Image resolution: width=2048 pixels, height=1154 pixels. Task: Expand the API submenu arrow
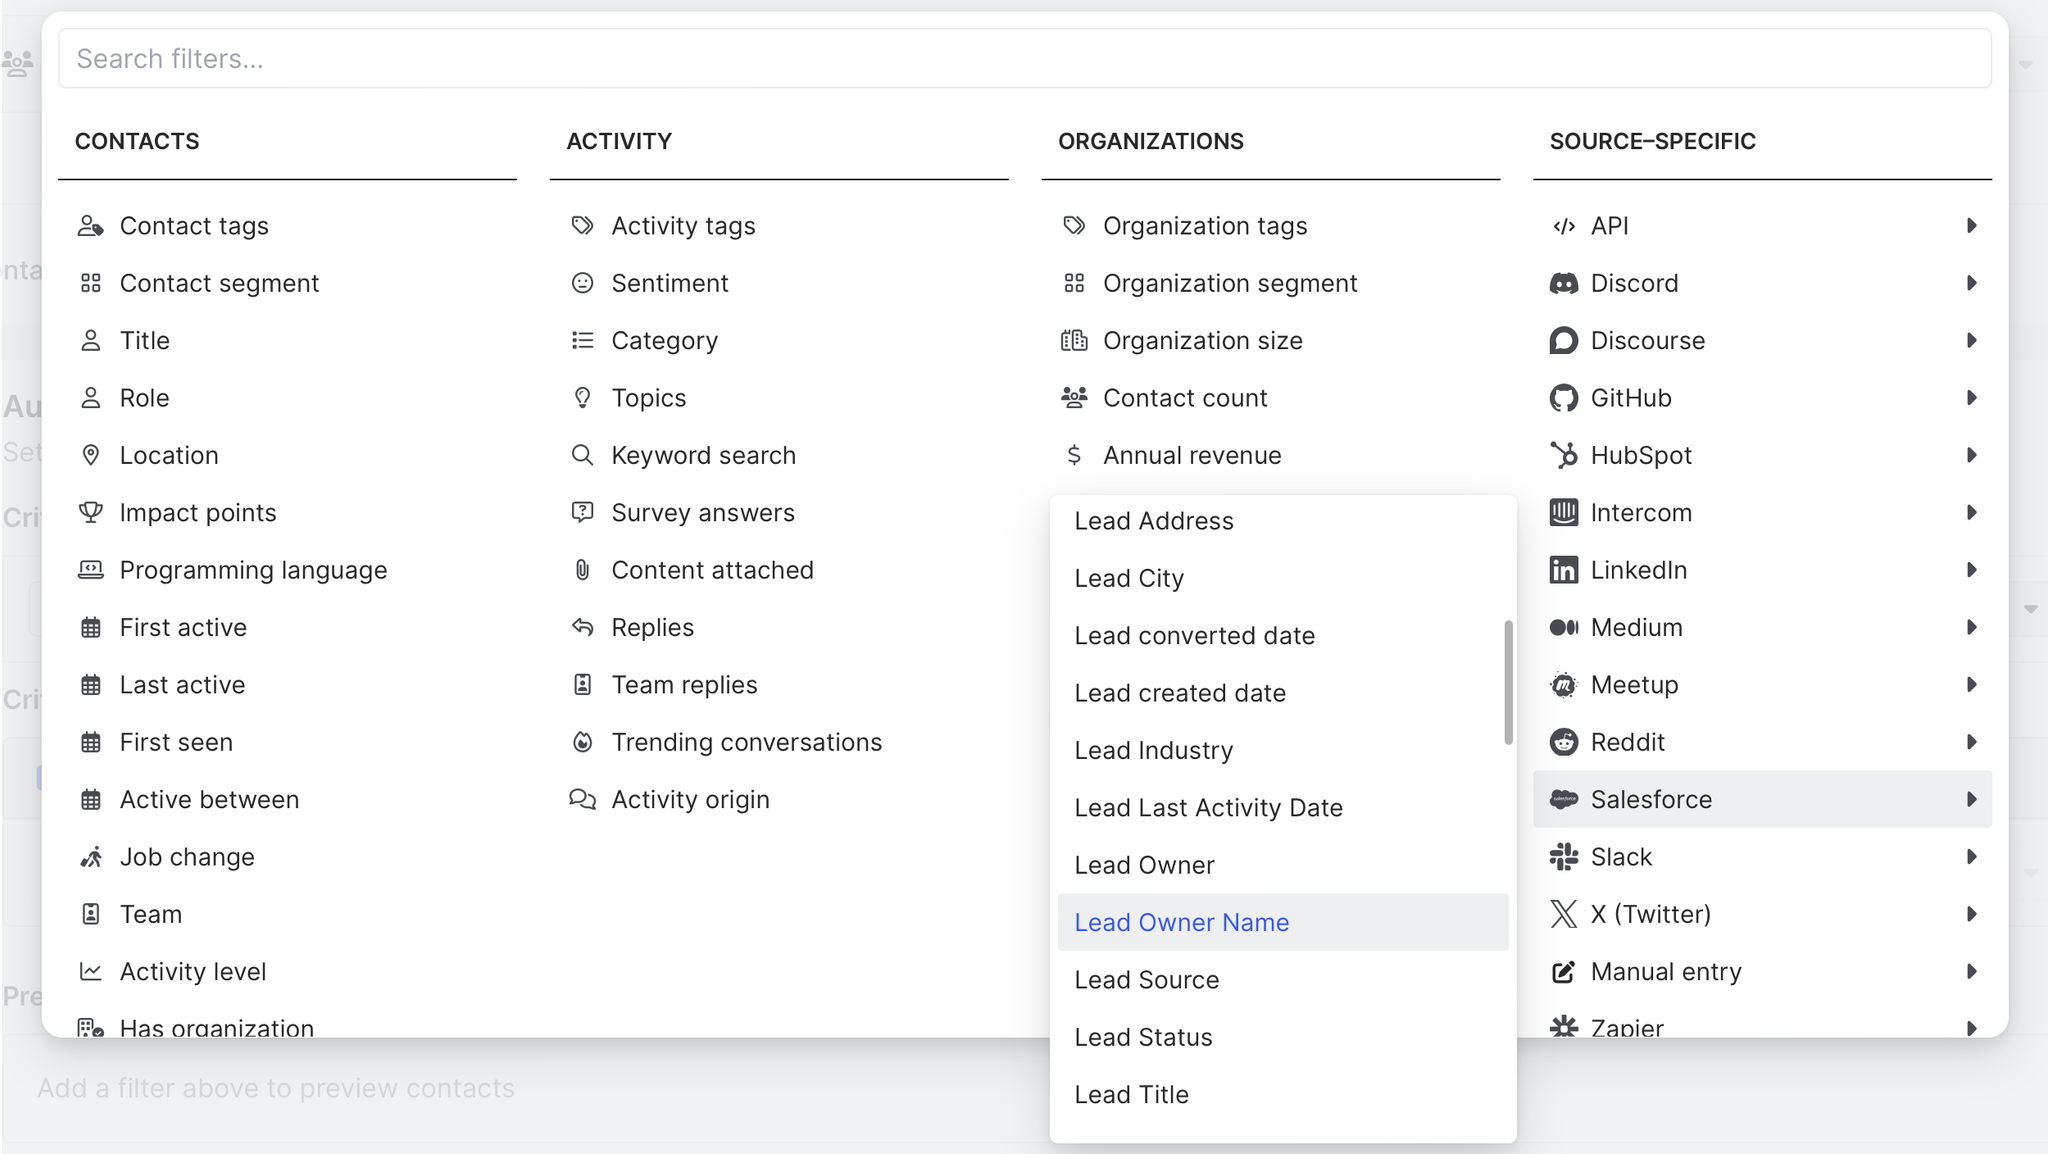(1971, 226)
